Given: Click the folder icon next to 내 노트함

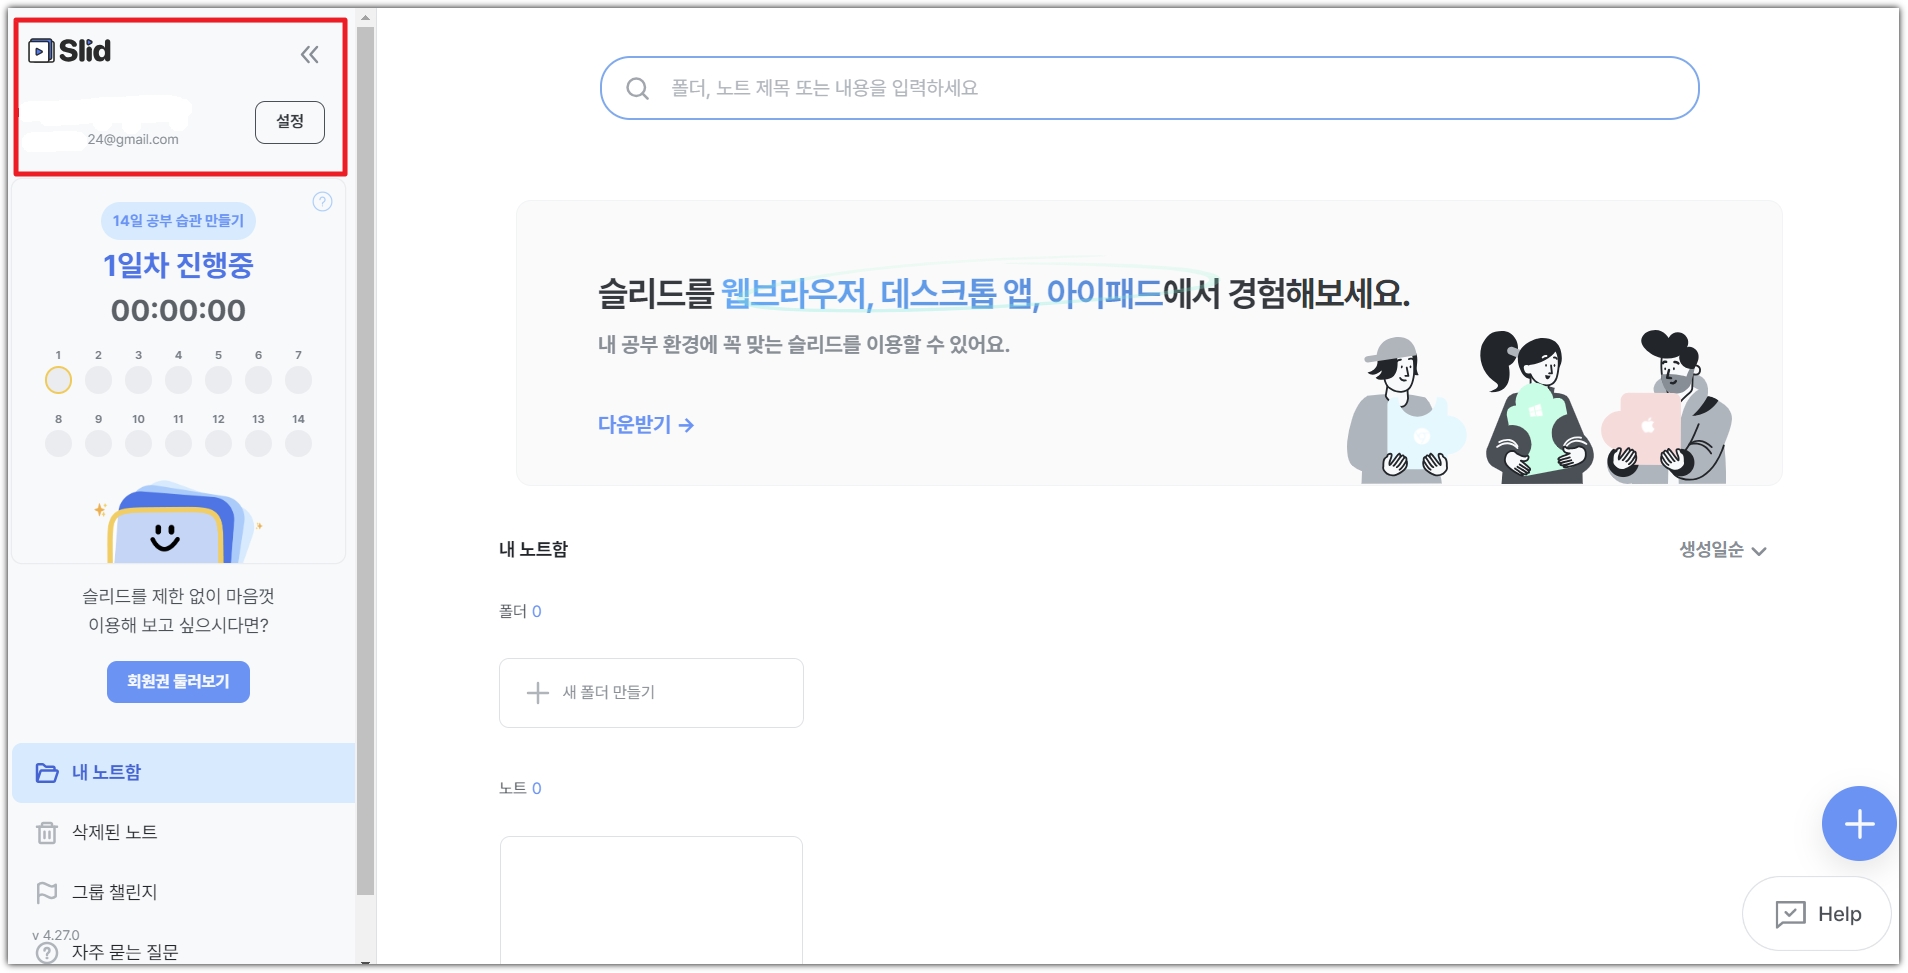Looking at the screenshot, I should (x=47, y=772).
